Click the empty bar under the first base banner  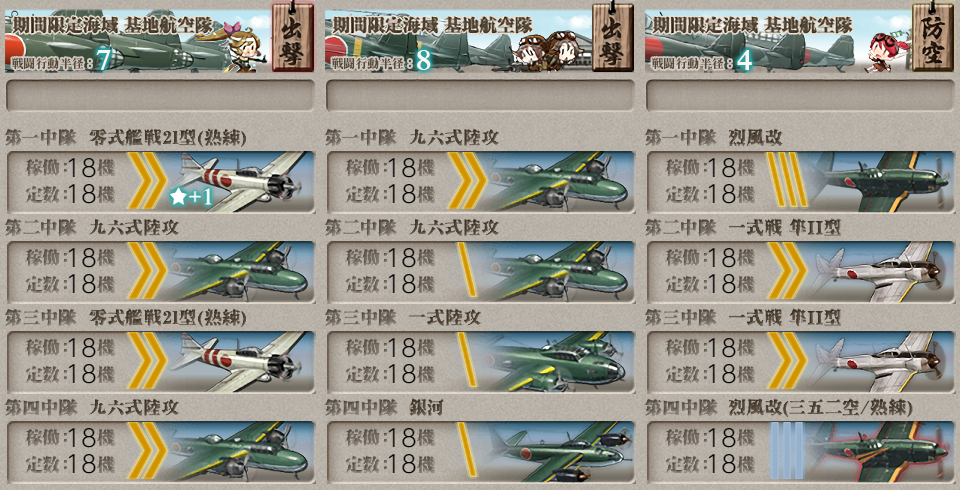point(160,96)
